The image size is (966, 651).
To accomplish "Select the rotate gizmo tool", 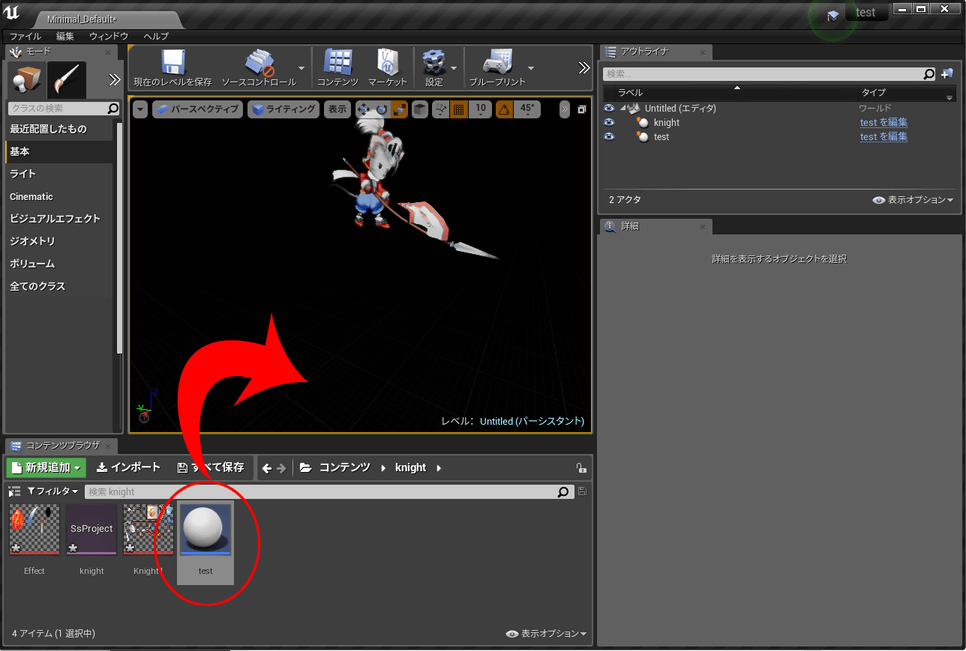I will click(x=381, y=110).
